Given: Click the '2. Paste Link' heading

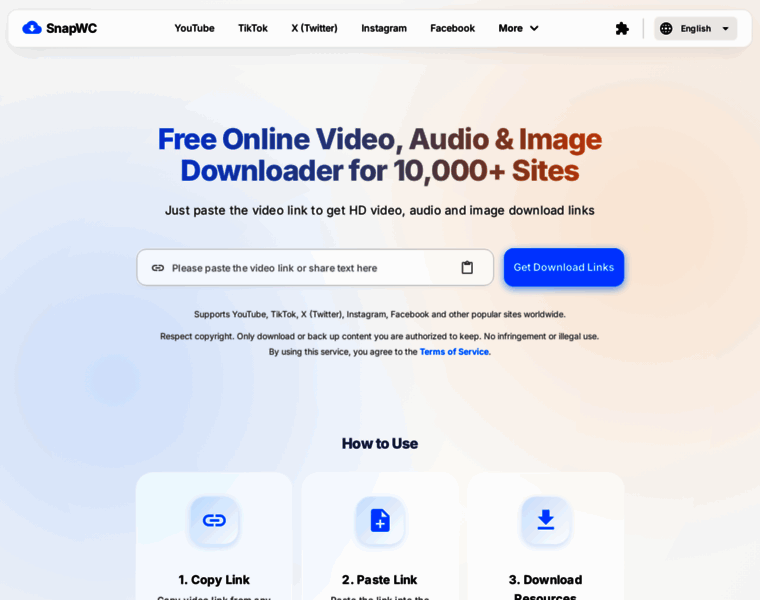Looking at the screenshot, I should pyautogui.click(x=380, y=580).
